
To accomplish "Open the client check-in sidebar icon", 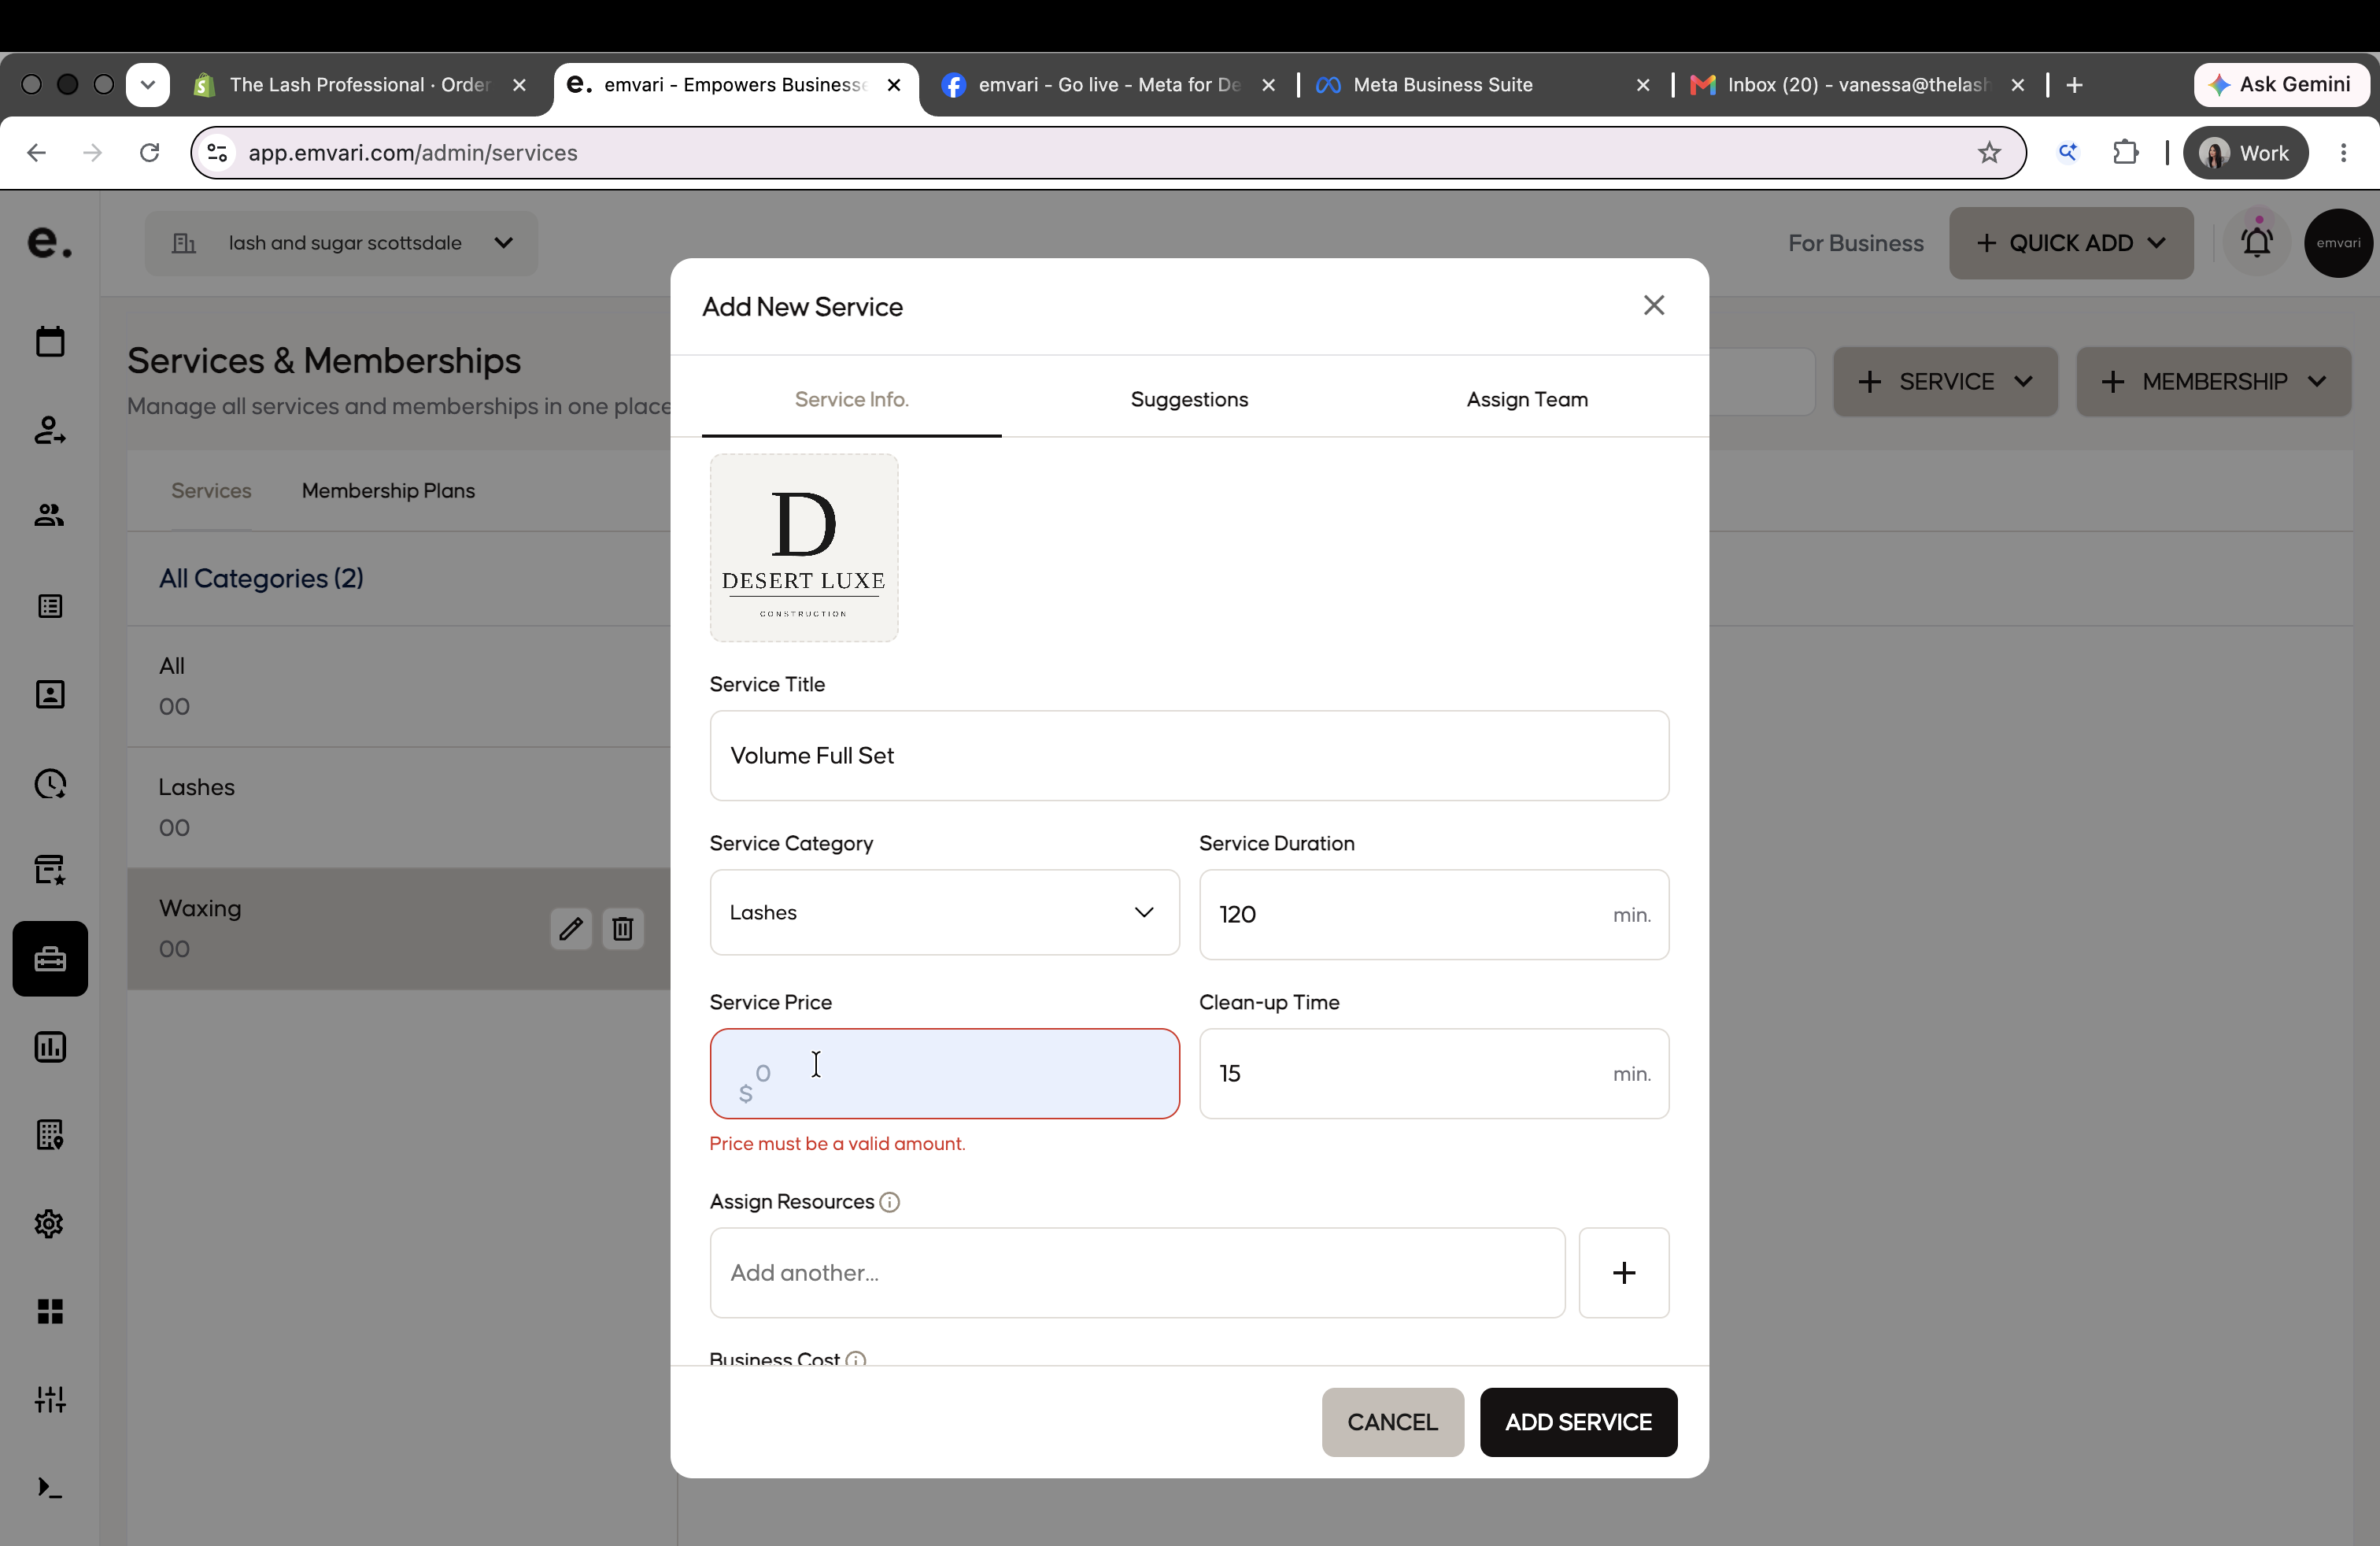I will click(50, 430).
